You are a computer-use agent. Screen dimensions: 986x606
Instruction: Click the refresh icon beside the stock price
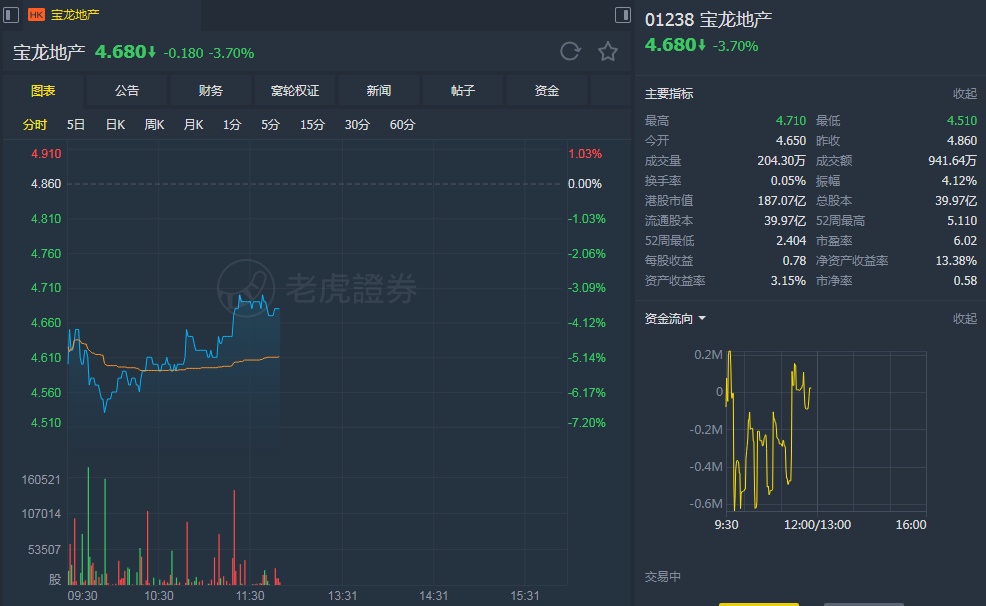point(570,52)
